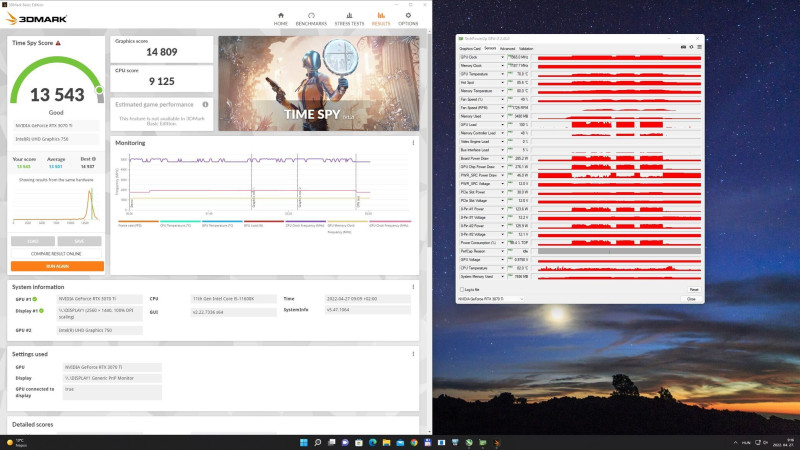The image size is (800, 450).
Task: Click the score distribution chart
Action: tap(56, 205)
